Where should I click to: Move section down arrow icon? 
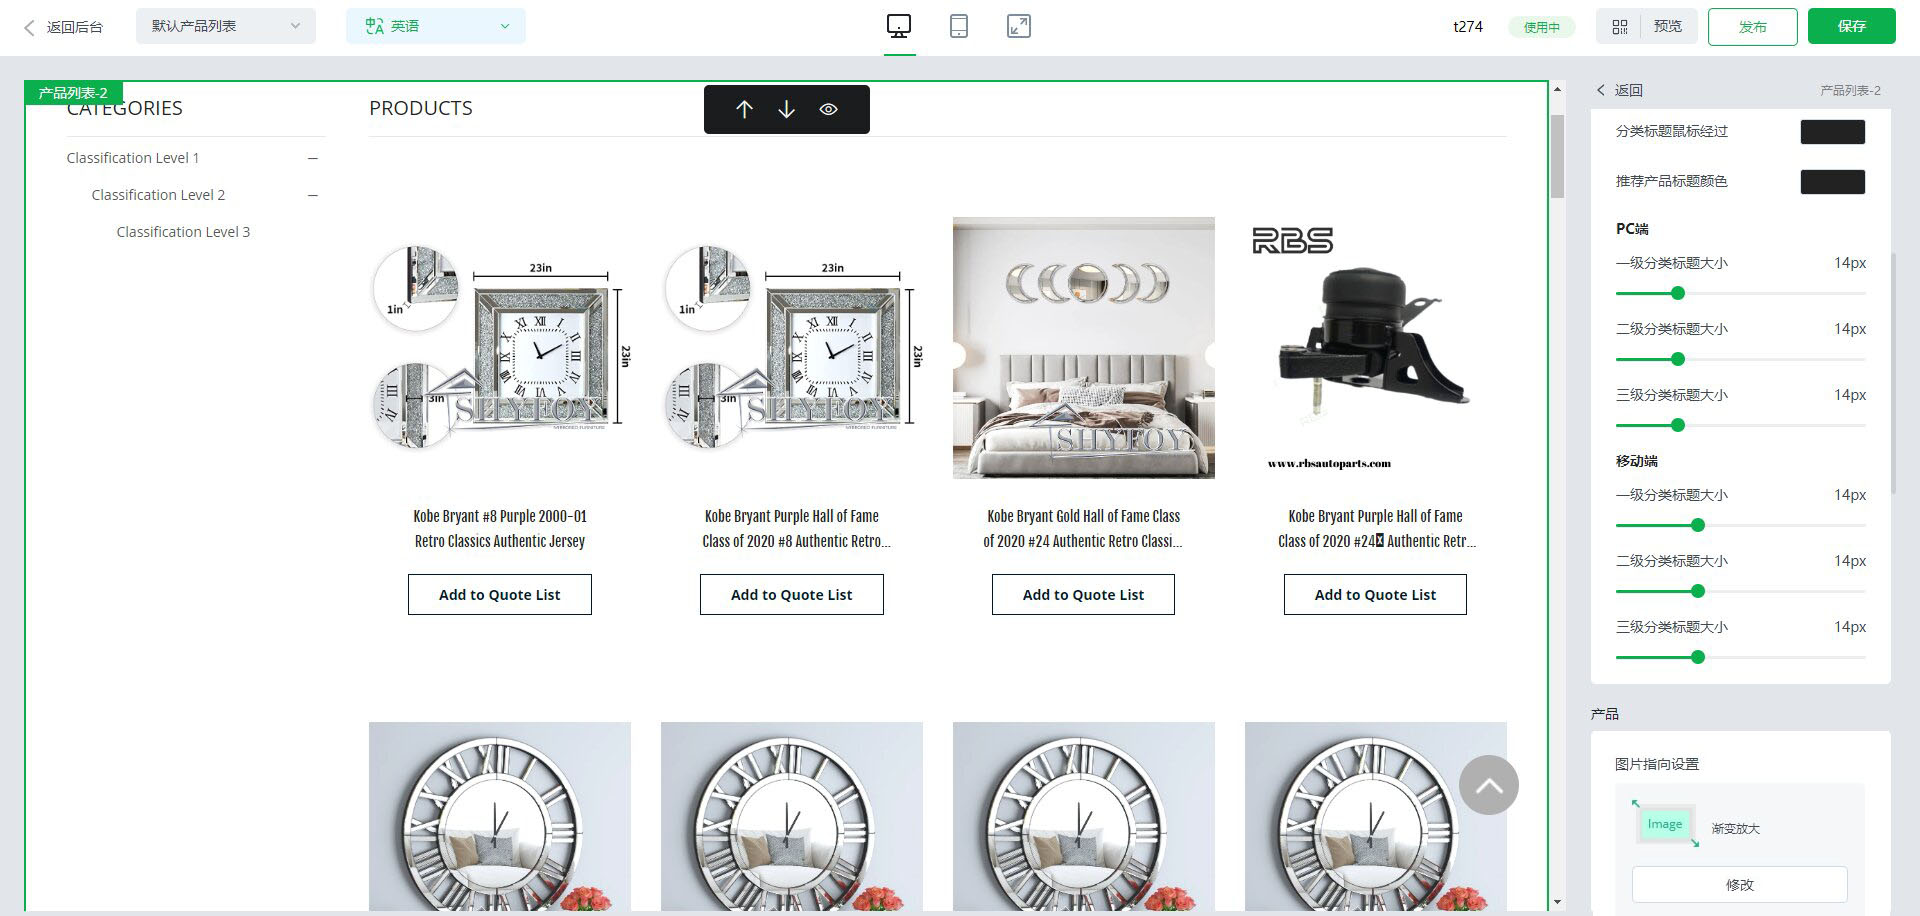tap(786, 109)
